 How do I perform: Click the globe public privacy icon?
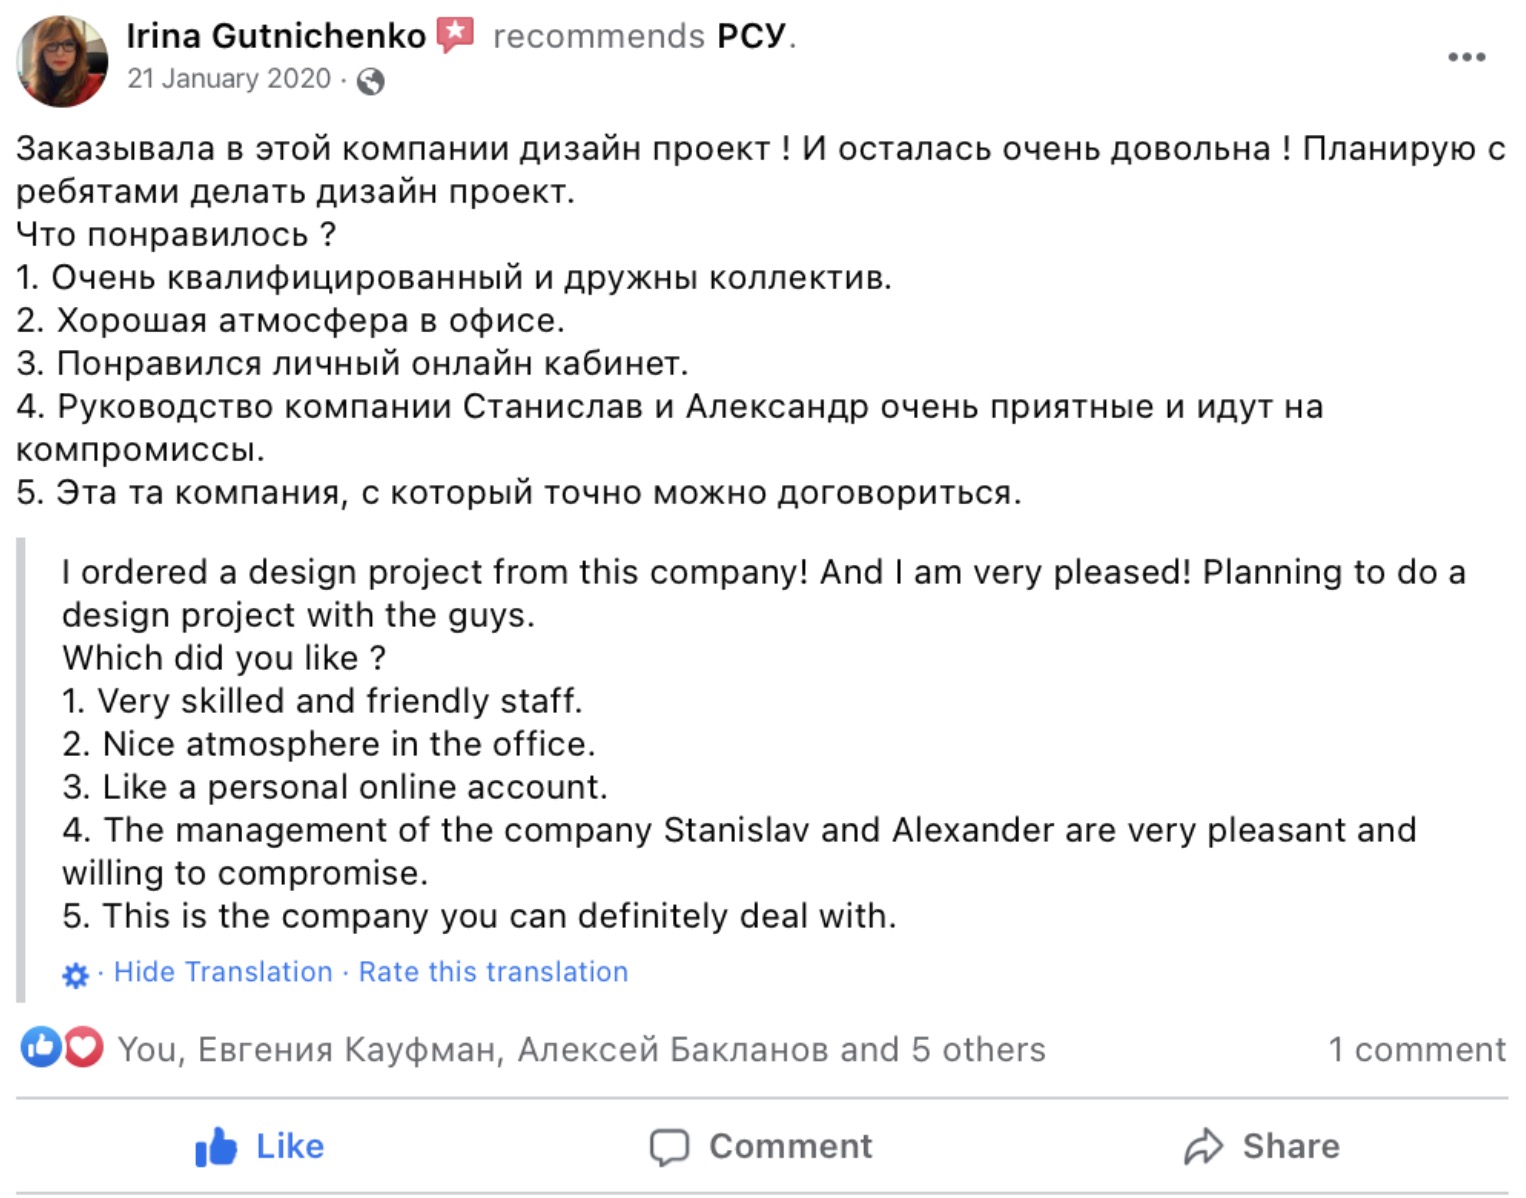coord(371,81)
